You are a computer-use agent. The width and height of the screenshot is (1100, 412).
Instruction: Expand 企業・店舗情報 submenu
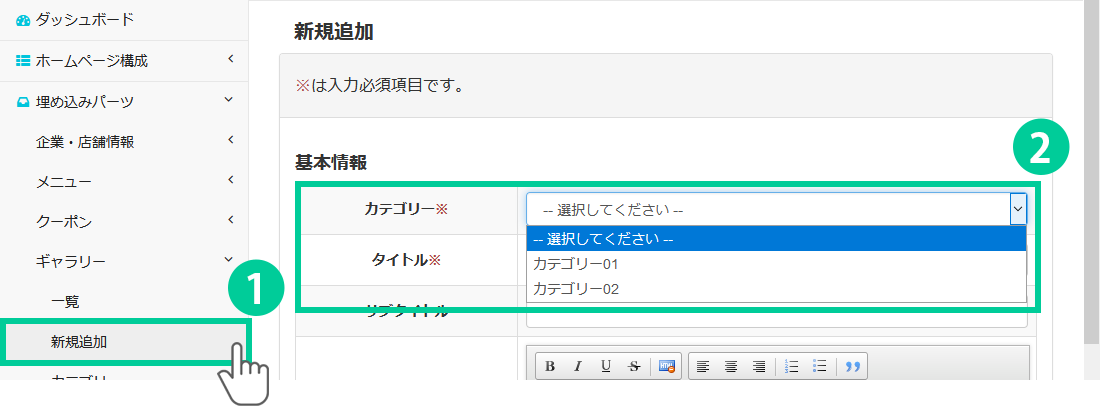point(85,141)
